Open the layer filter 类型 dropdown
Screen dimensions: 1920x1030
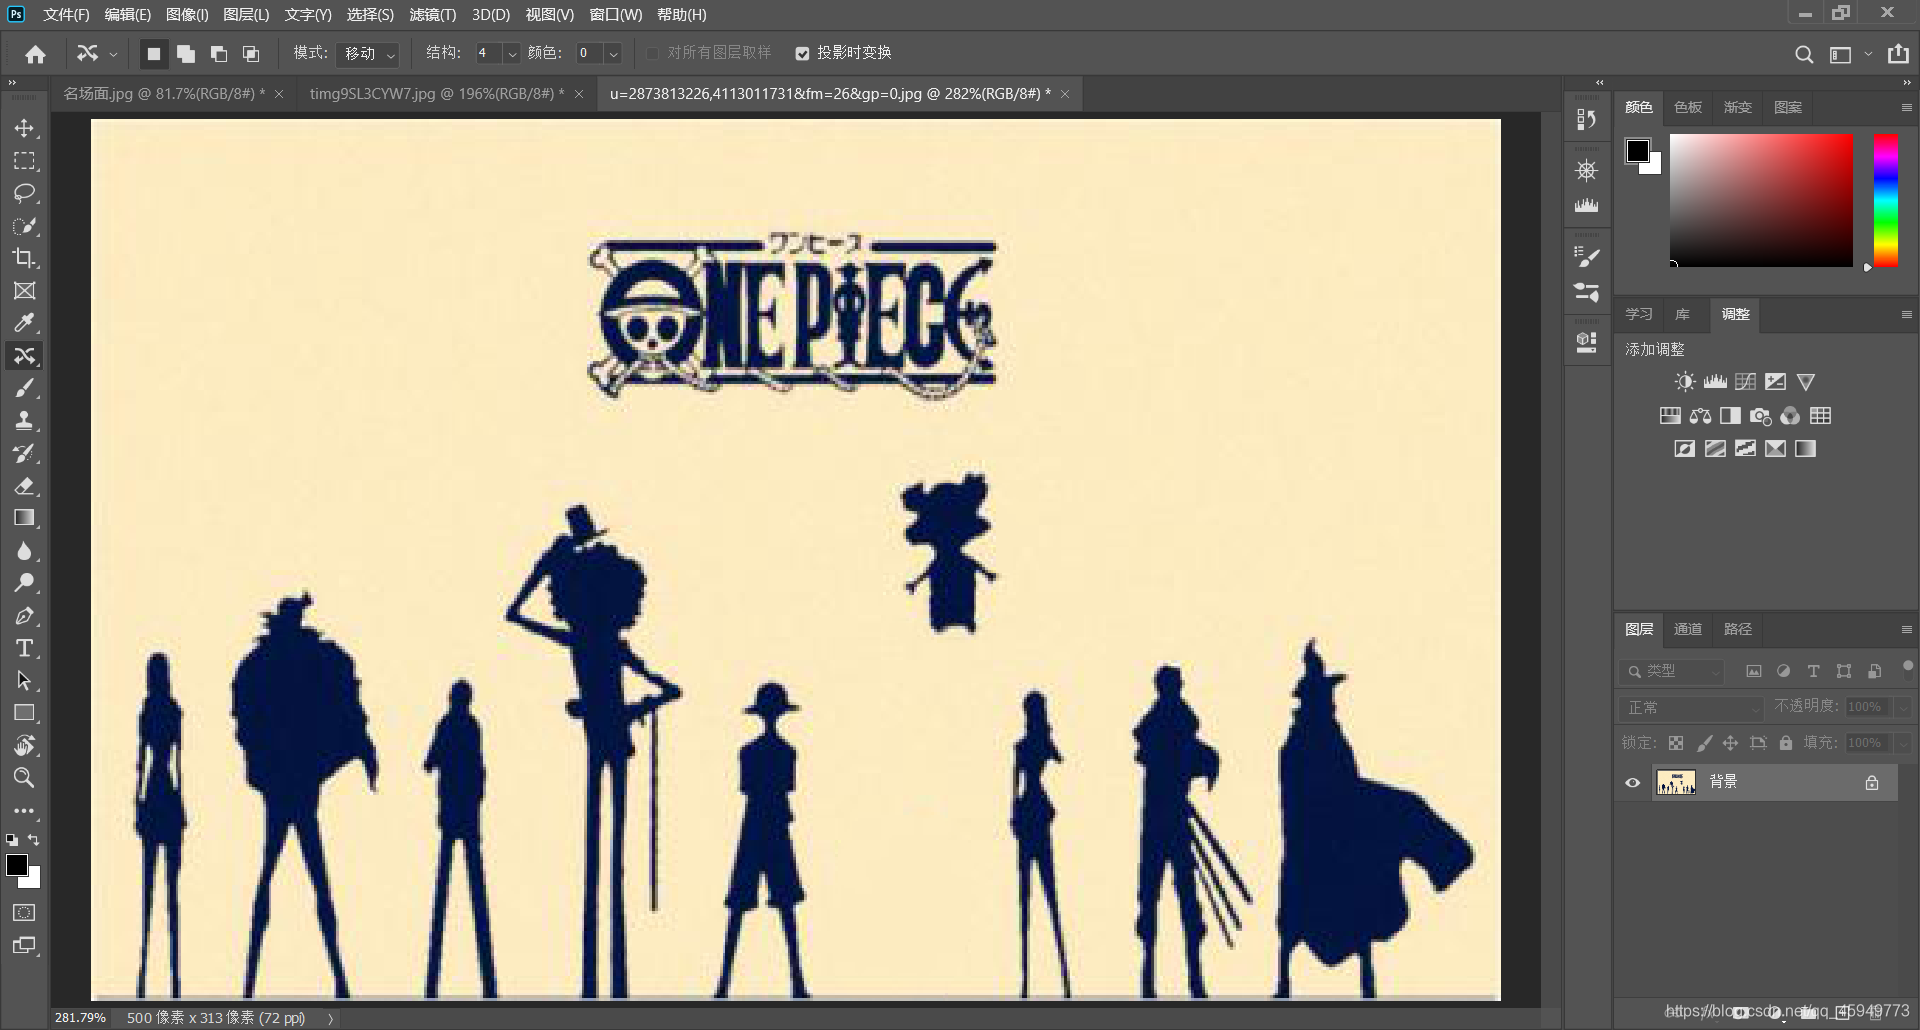coord(1671,671)
